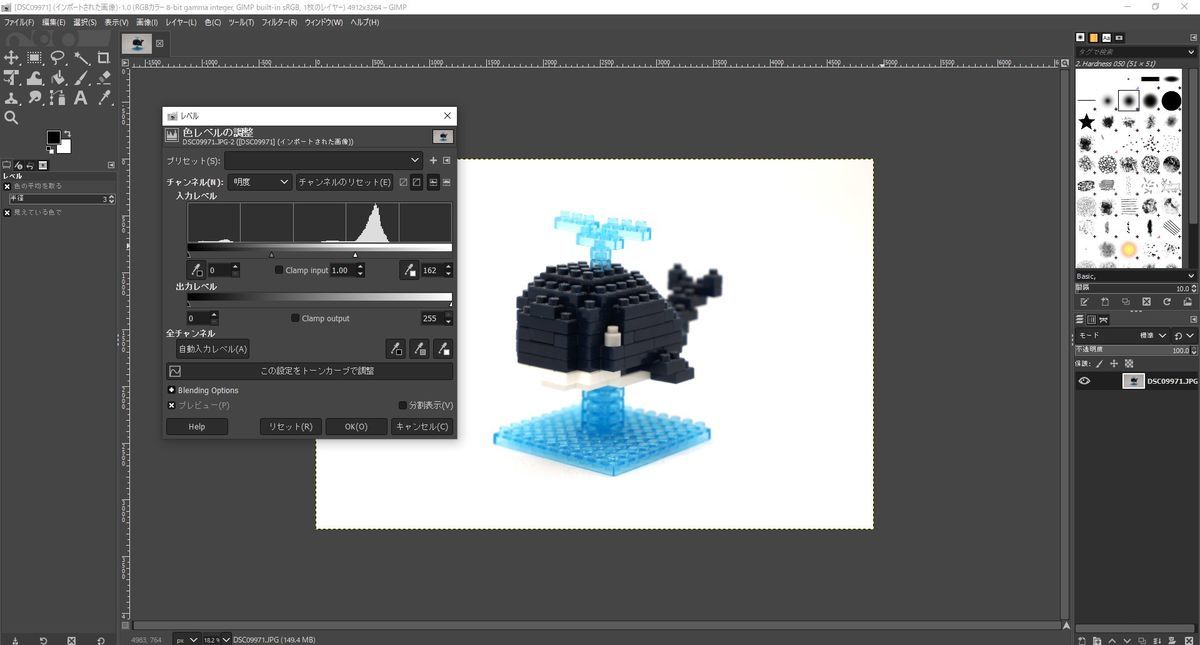
Task: Open the チャンネル channel dropdown showing 明度
Action: (259, 182)
